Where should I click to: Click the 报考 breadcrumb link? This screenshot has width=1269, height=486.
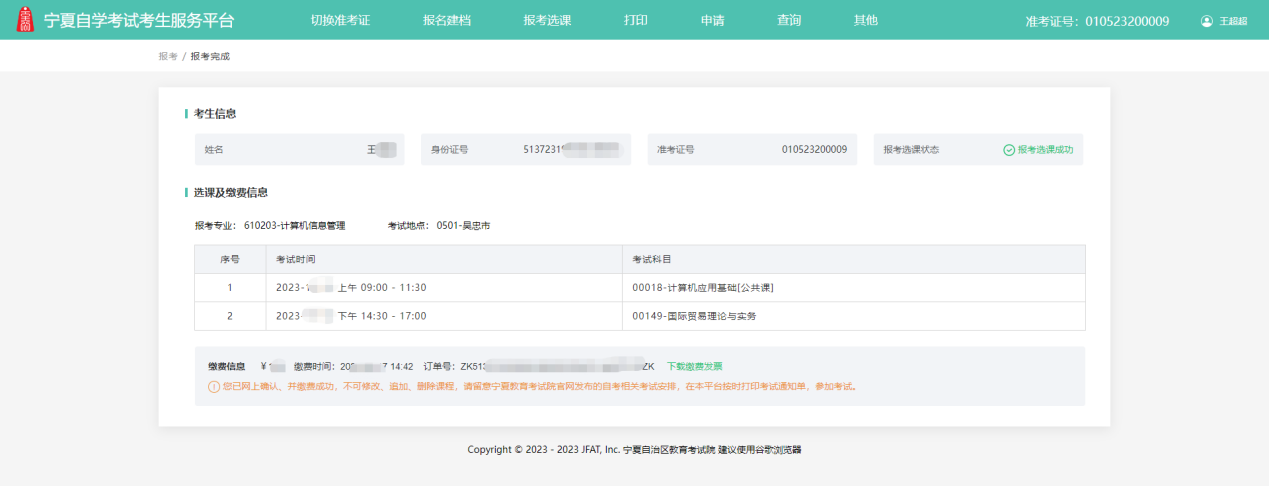(x=167, y=56)
